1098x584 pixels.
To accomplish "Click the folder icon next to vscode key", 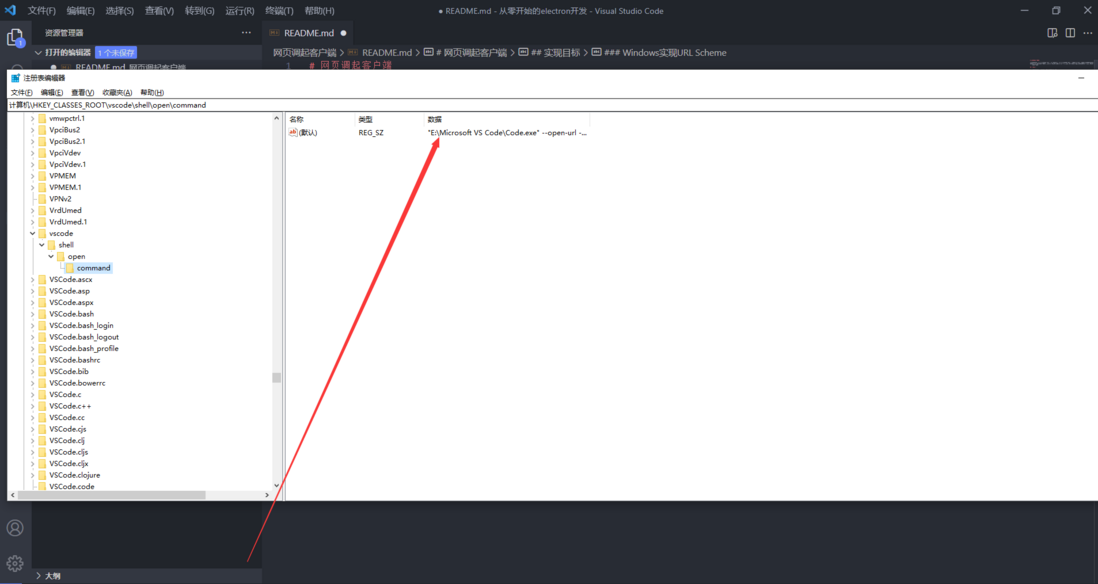I will point(42,233).
